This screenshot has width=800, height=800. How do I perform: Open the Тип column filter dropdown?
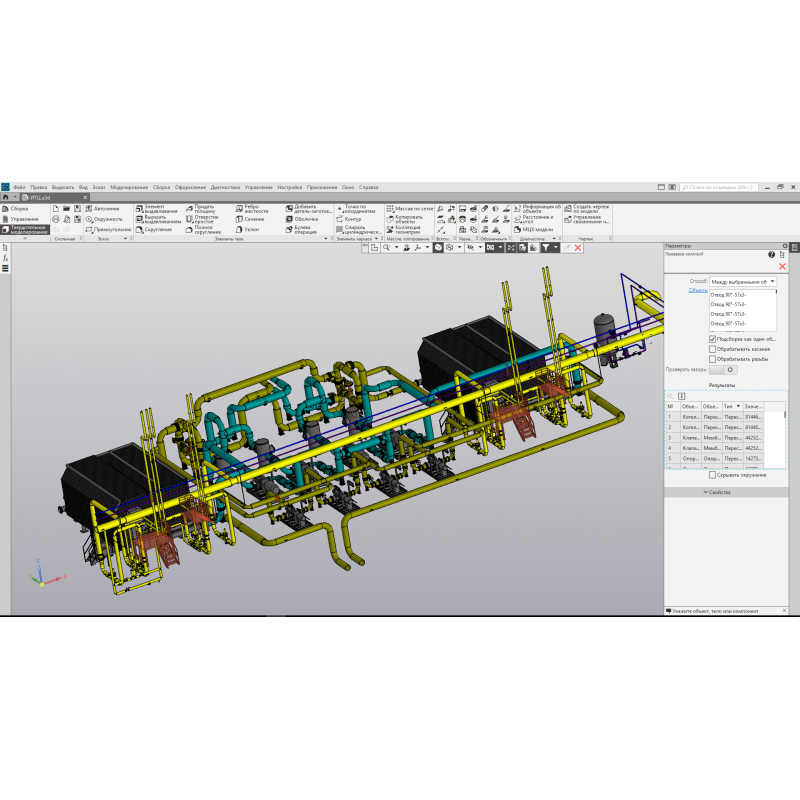click(x=739, y=406)
